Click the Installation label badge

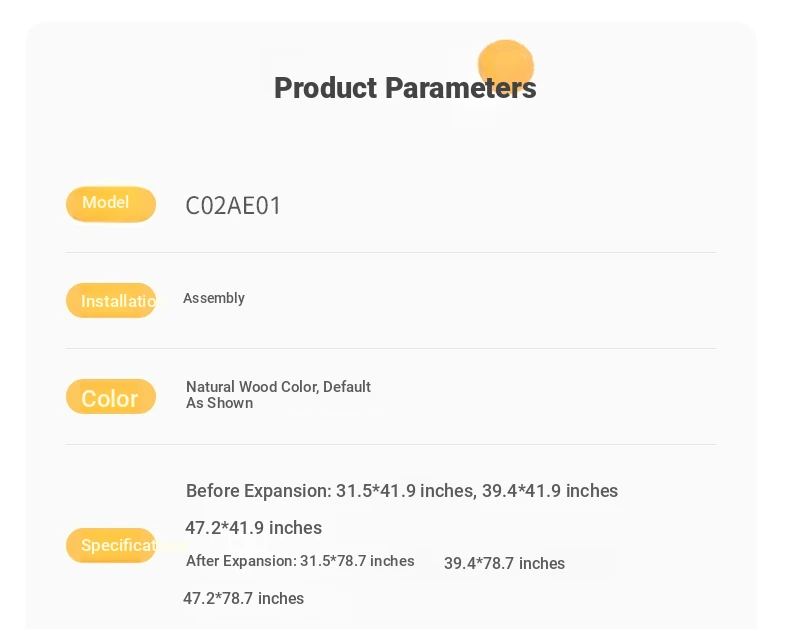[111, 300]
